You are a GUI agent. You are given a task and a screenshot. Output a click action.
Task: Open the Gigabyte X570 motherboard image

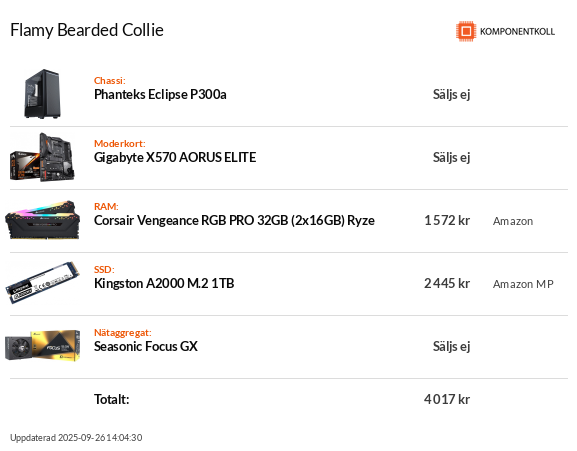(x=42, y=157)
